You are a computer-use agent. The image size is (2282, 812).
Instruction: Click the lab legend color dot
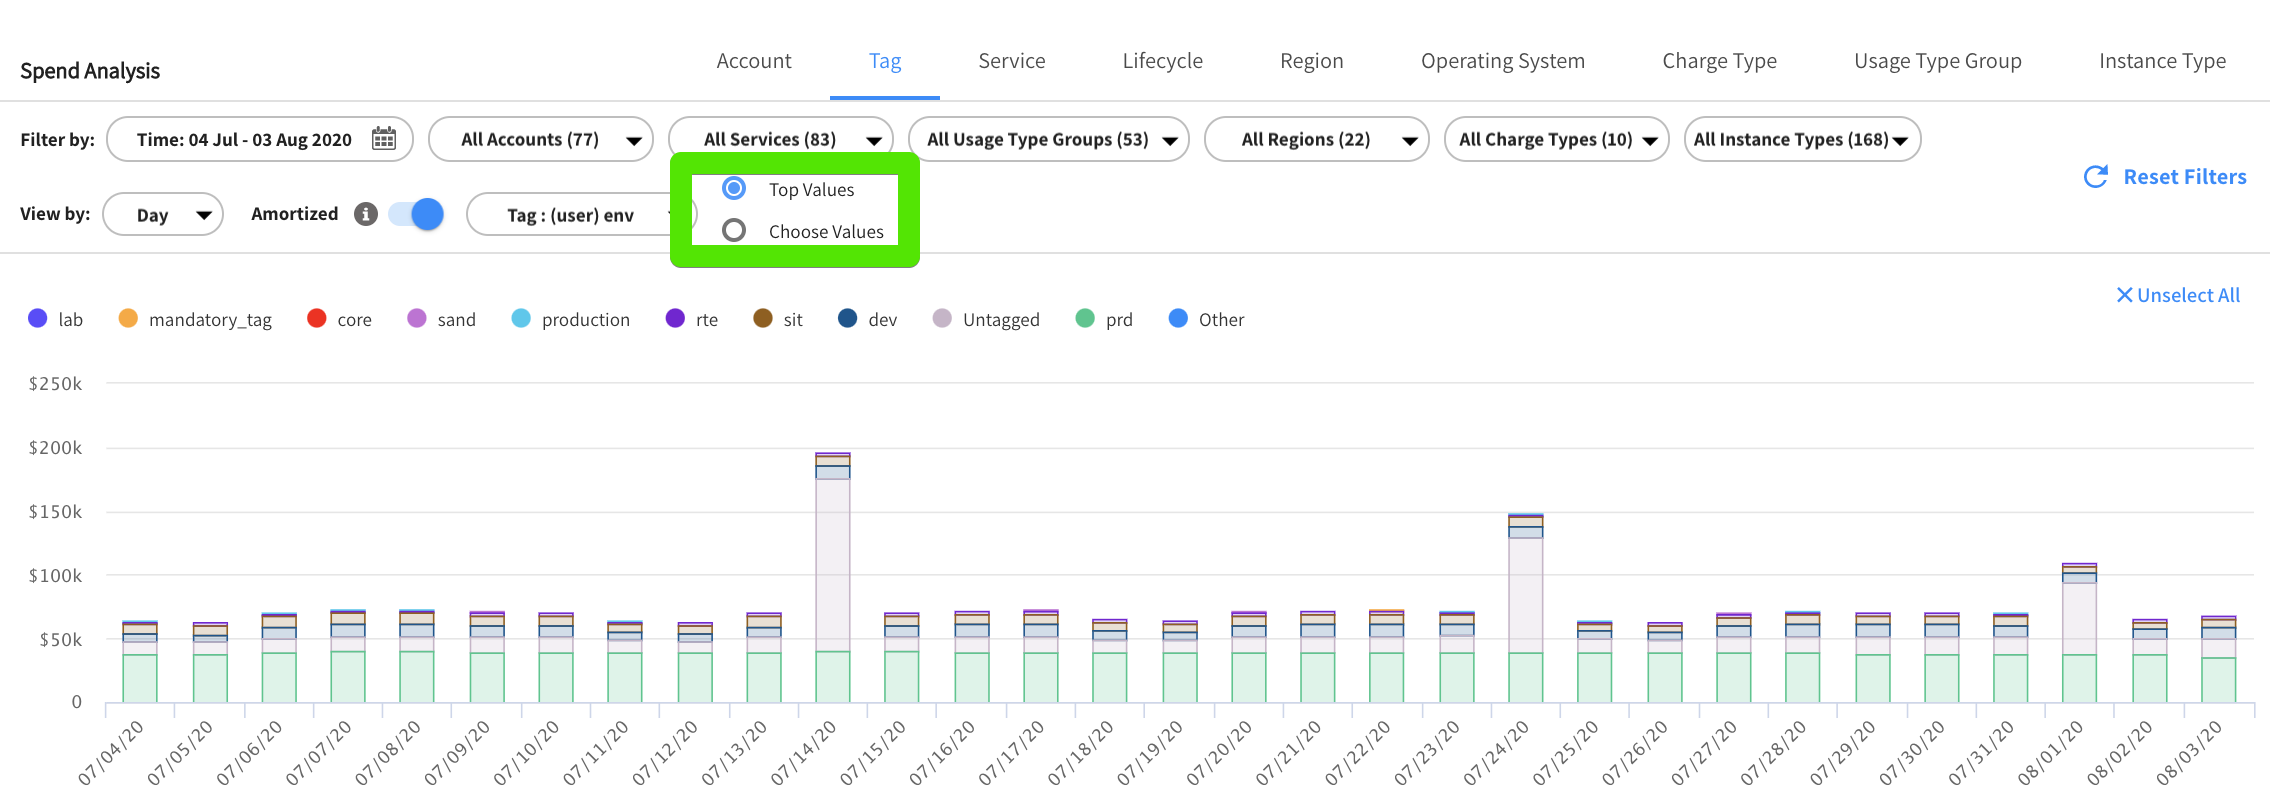[38, 319]
